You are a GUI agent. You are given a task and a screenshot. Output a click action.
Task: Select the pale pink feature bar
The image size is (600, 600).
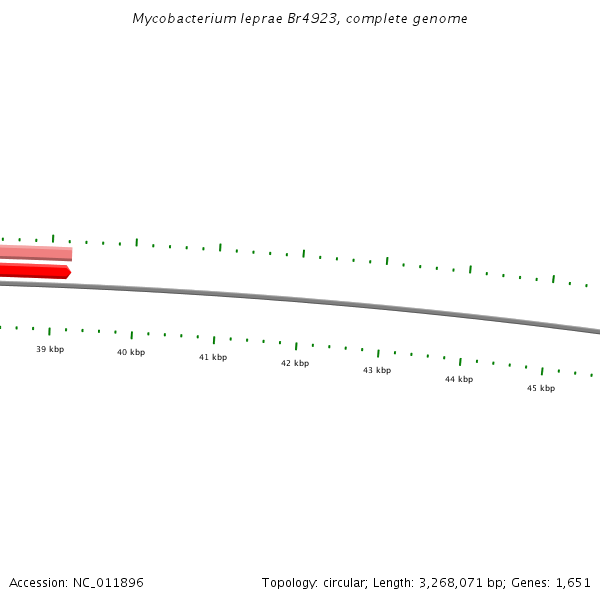(36, 253)
